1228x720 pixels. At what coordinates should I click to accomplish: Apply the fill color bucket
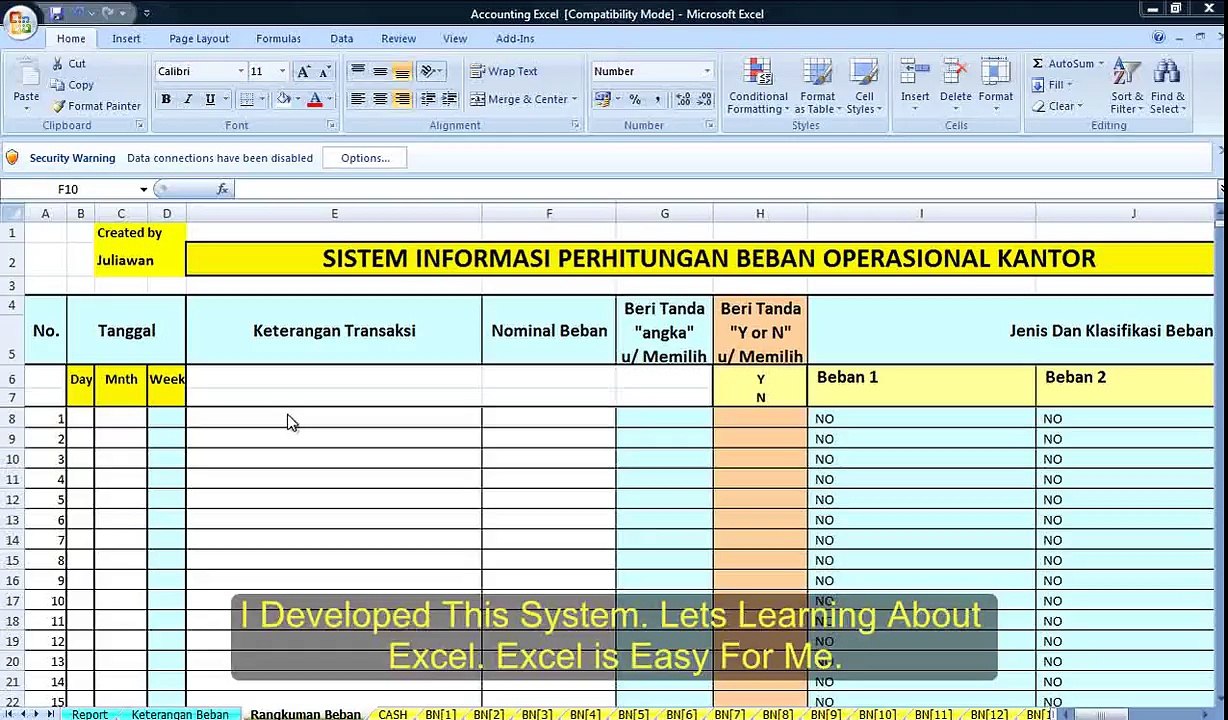coord(283,99)
